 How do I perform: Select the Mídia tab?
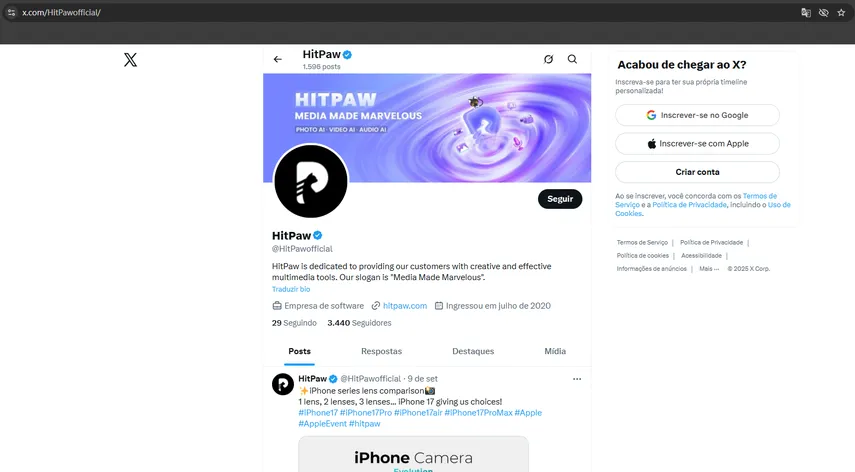coord(554,352)
